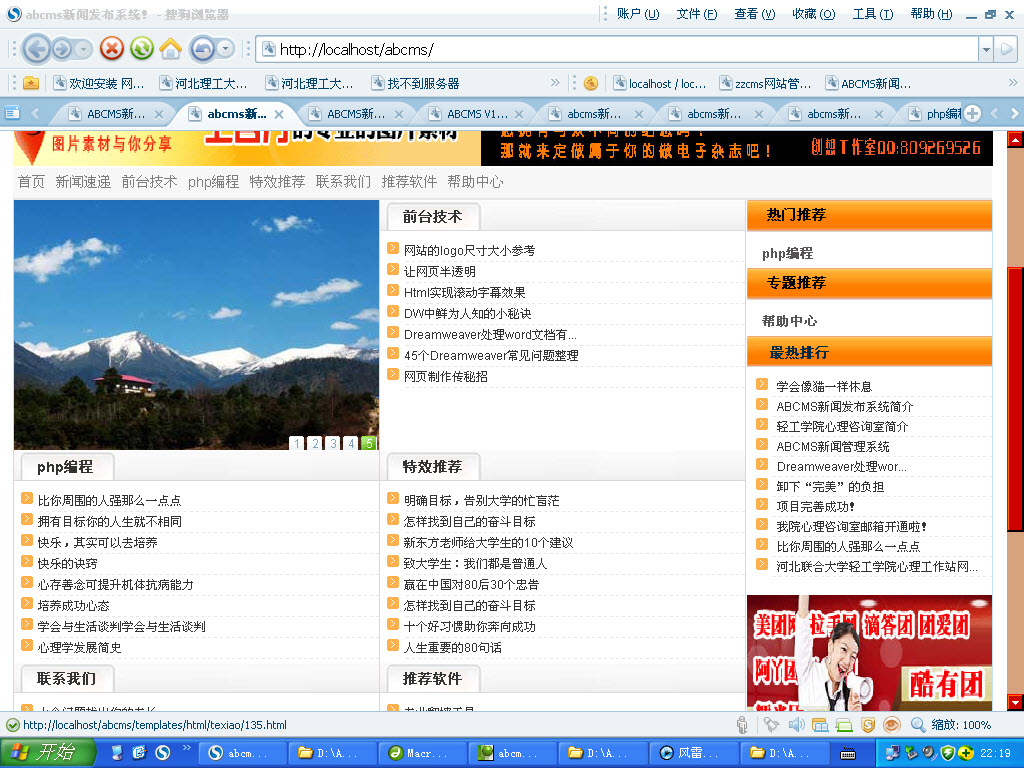The width and height of the screenshot is (1024, 768).
Task: Mute page sounds with the speaker icon
Action: click(796, 725)
